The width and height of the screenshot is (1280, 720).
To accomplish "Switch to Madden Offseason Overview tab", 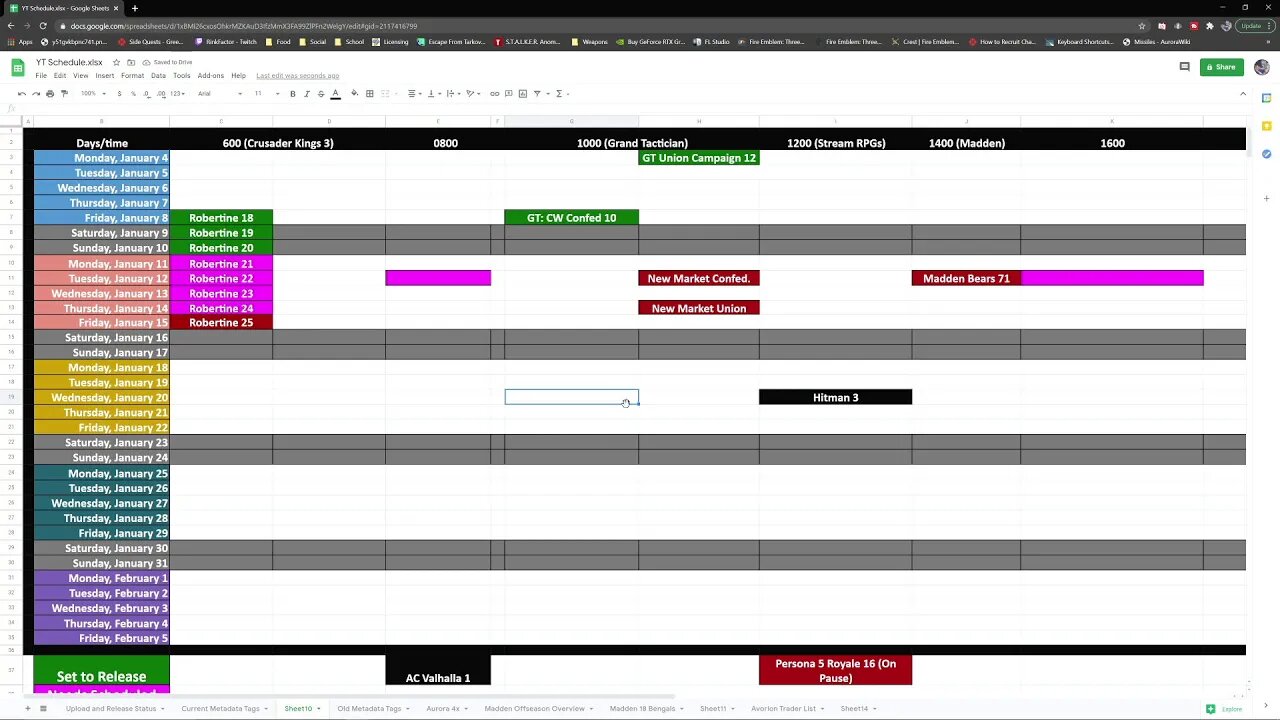I will pyautogui.click(x=534, y=709).
